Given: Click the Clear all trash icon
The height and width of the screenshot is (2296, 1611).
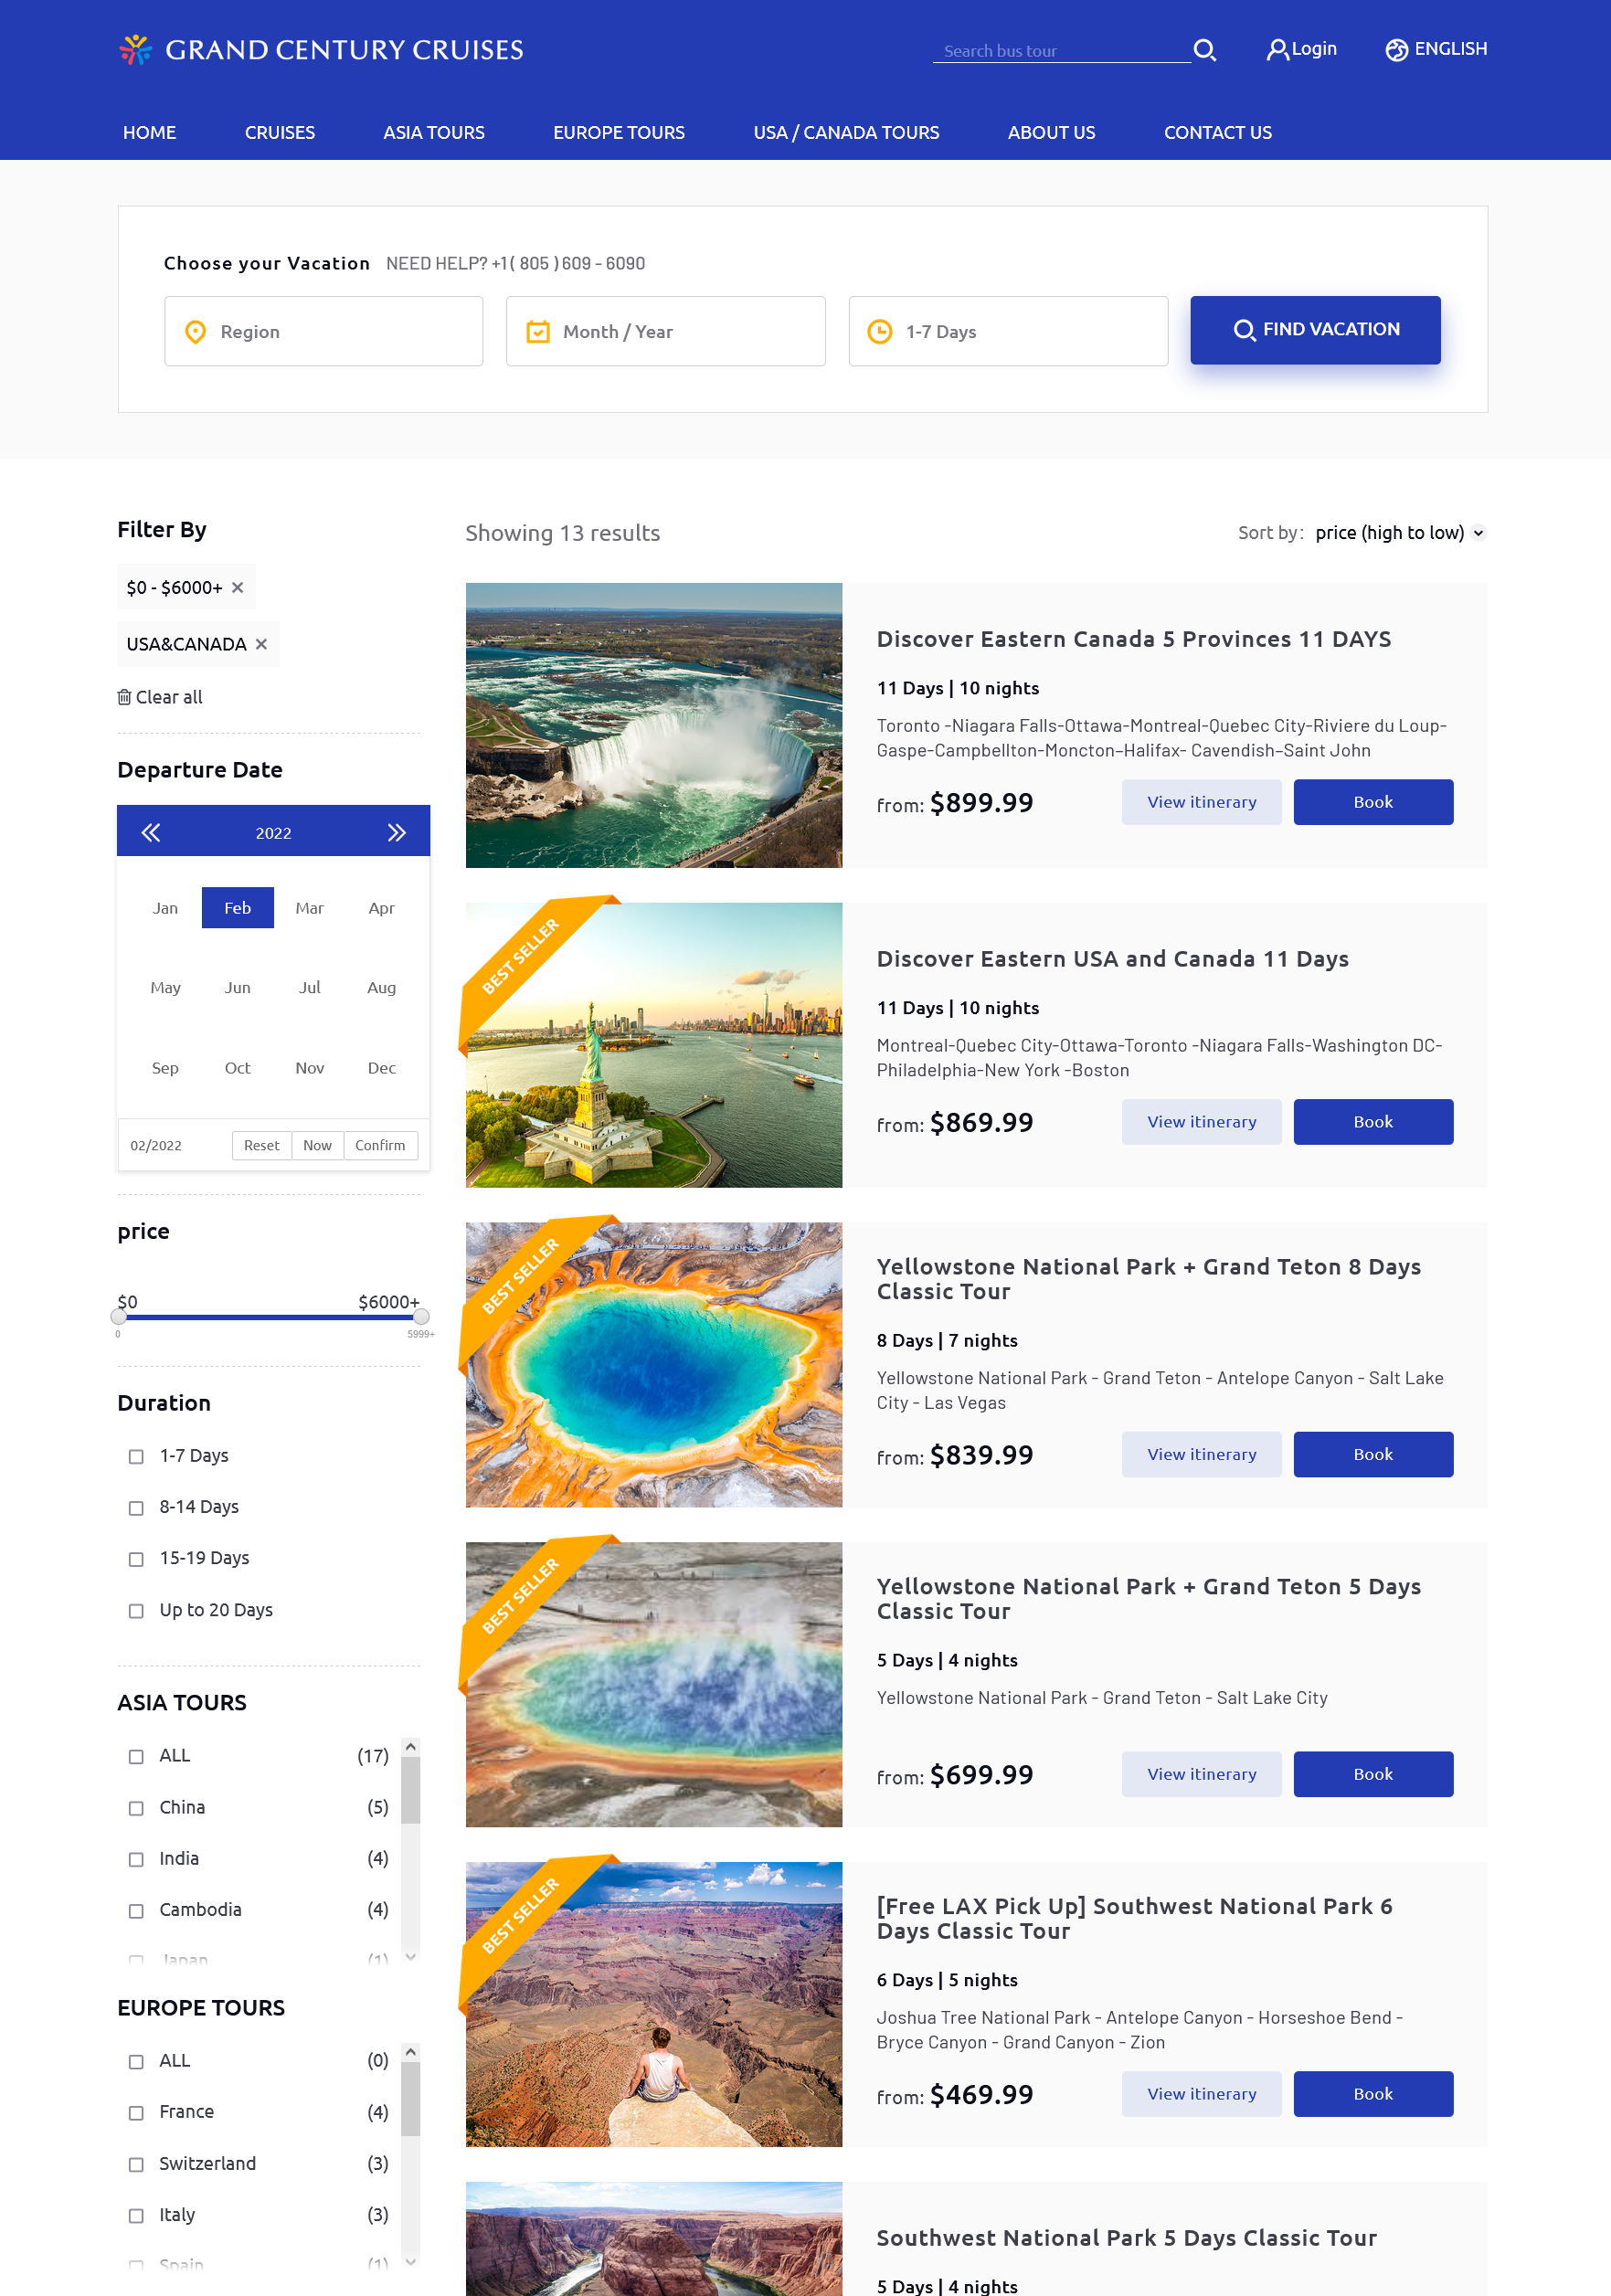Looking at the screenshot, I should pyautogui.click(x=124, y=697).
